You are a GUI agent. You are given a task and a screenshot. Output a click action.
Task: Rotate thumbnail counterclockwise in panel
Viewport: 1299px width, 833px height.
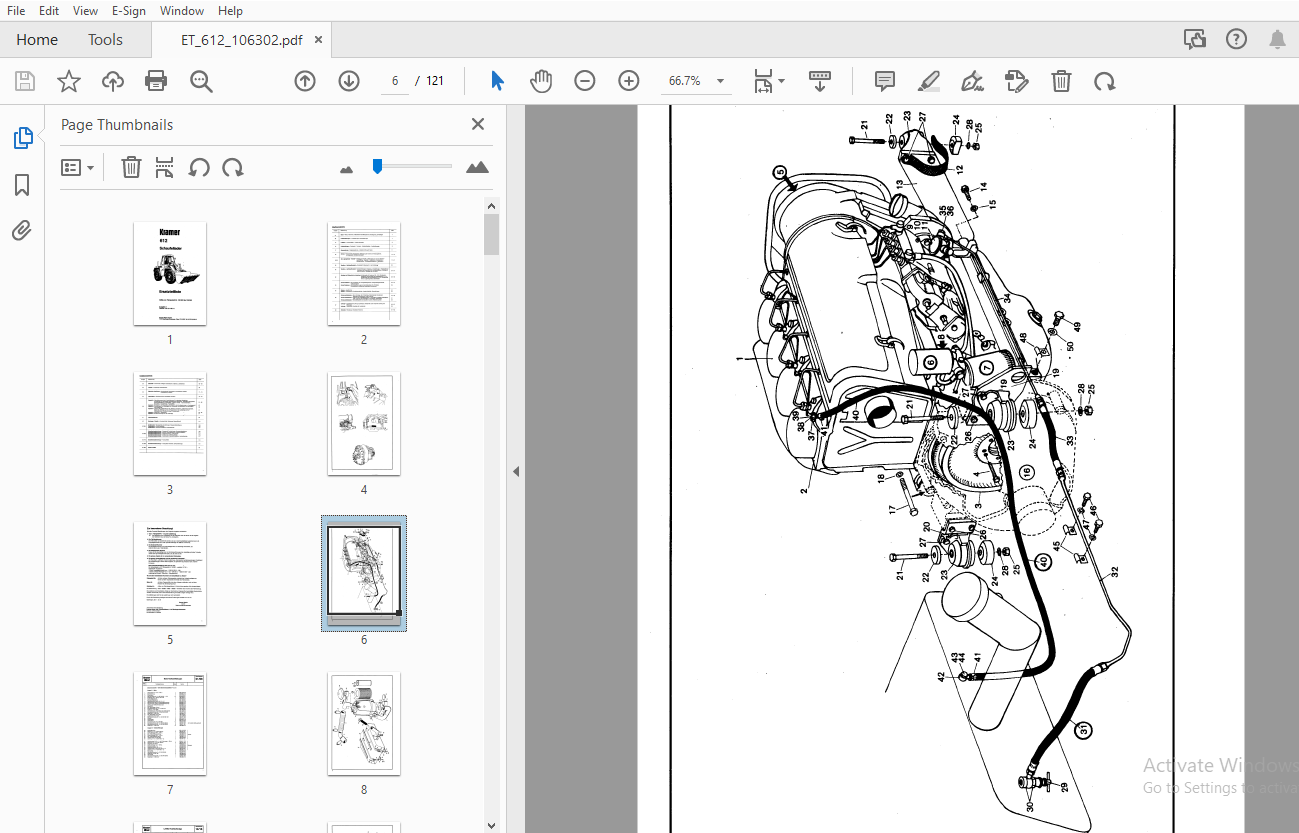[199, 167]
